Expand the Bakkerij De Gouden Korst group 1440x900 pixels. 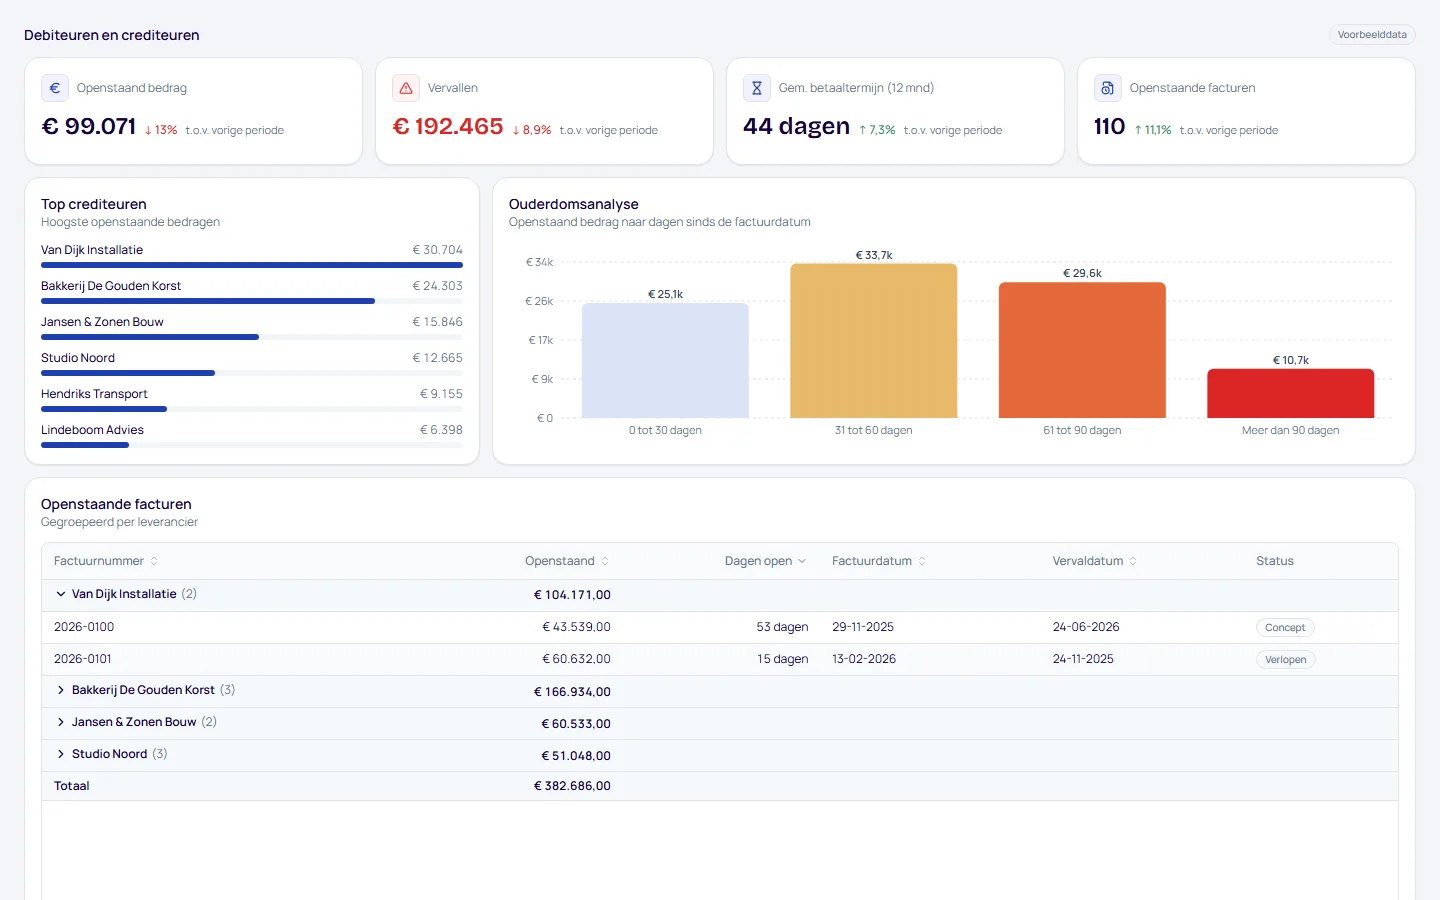[x=61, y=690]
